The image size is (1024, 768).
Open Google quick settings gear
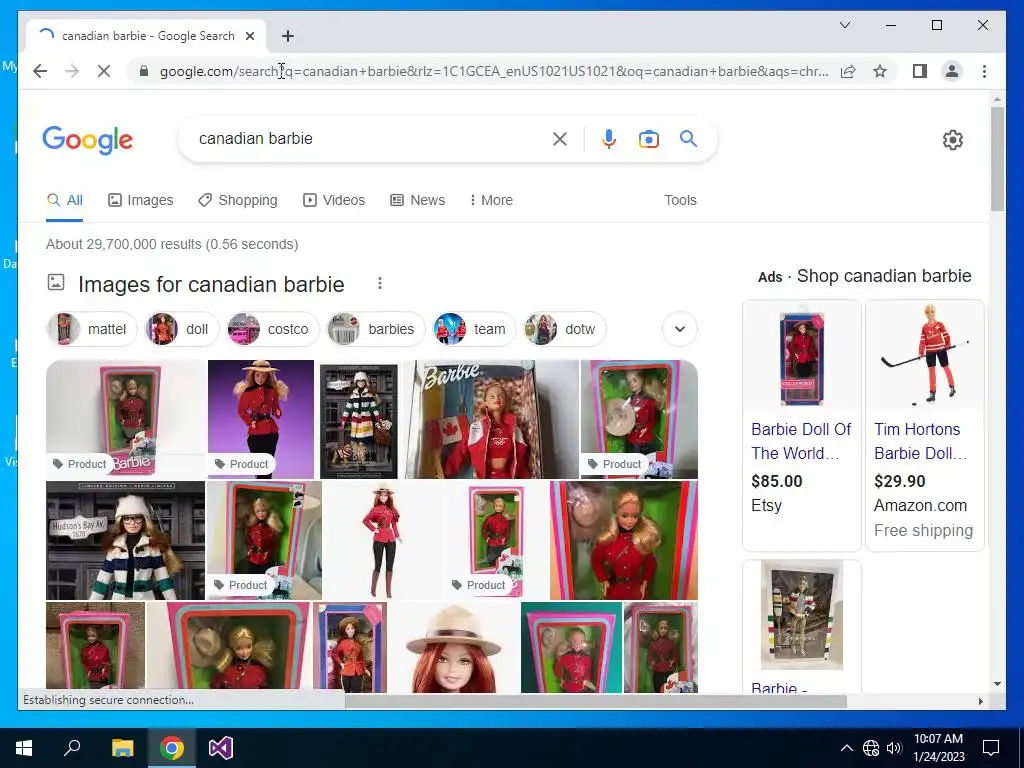tap(952, 140)
